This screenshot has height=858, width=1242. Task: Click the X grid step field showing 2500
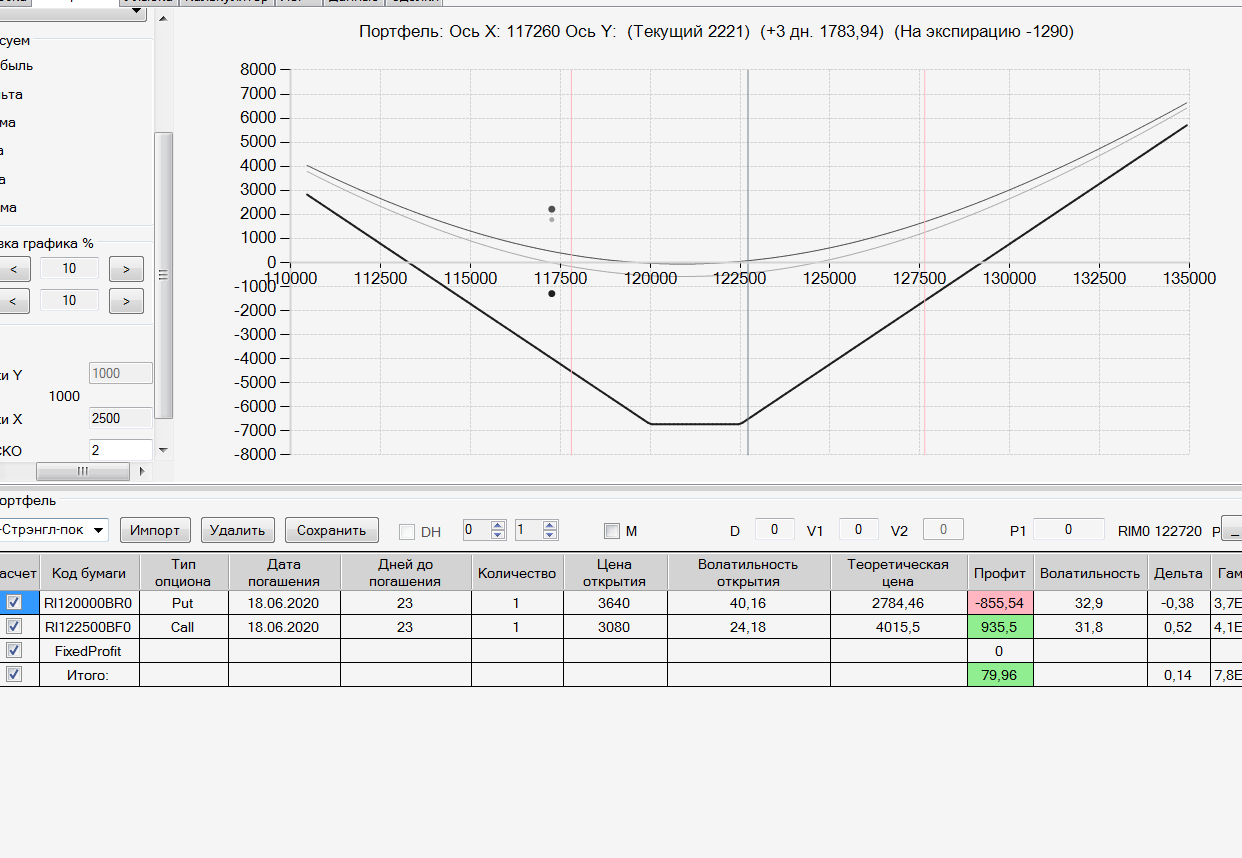tap(121, 418)
